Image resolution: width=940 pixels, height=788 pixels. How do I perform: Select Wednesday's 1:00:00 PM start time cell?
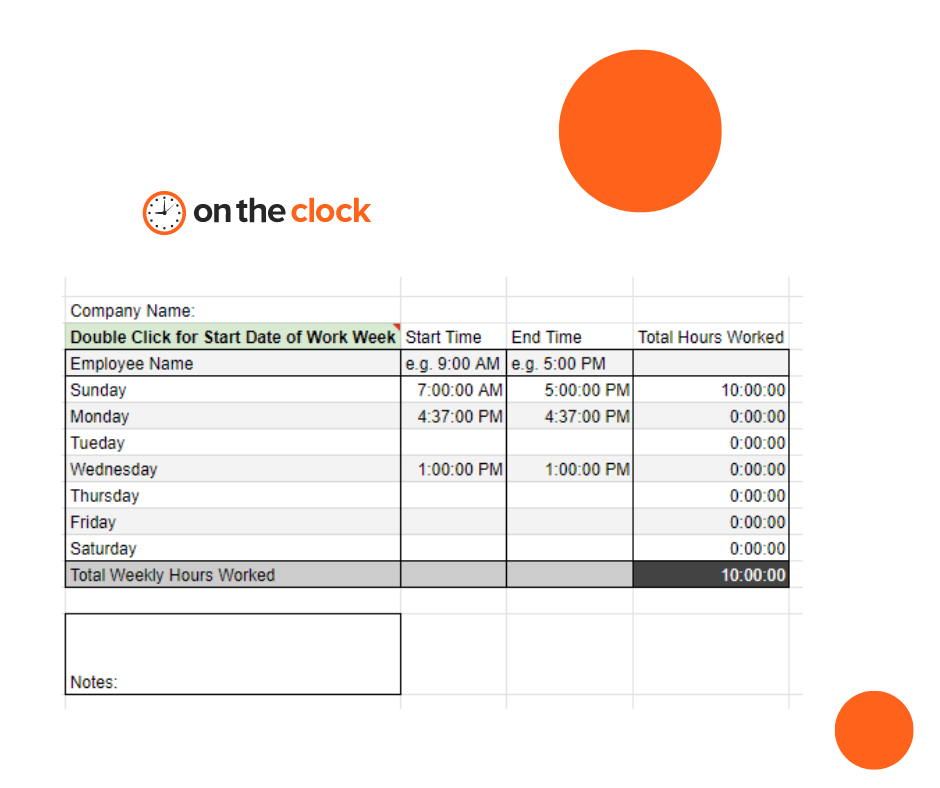coord(455,469)
